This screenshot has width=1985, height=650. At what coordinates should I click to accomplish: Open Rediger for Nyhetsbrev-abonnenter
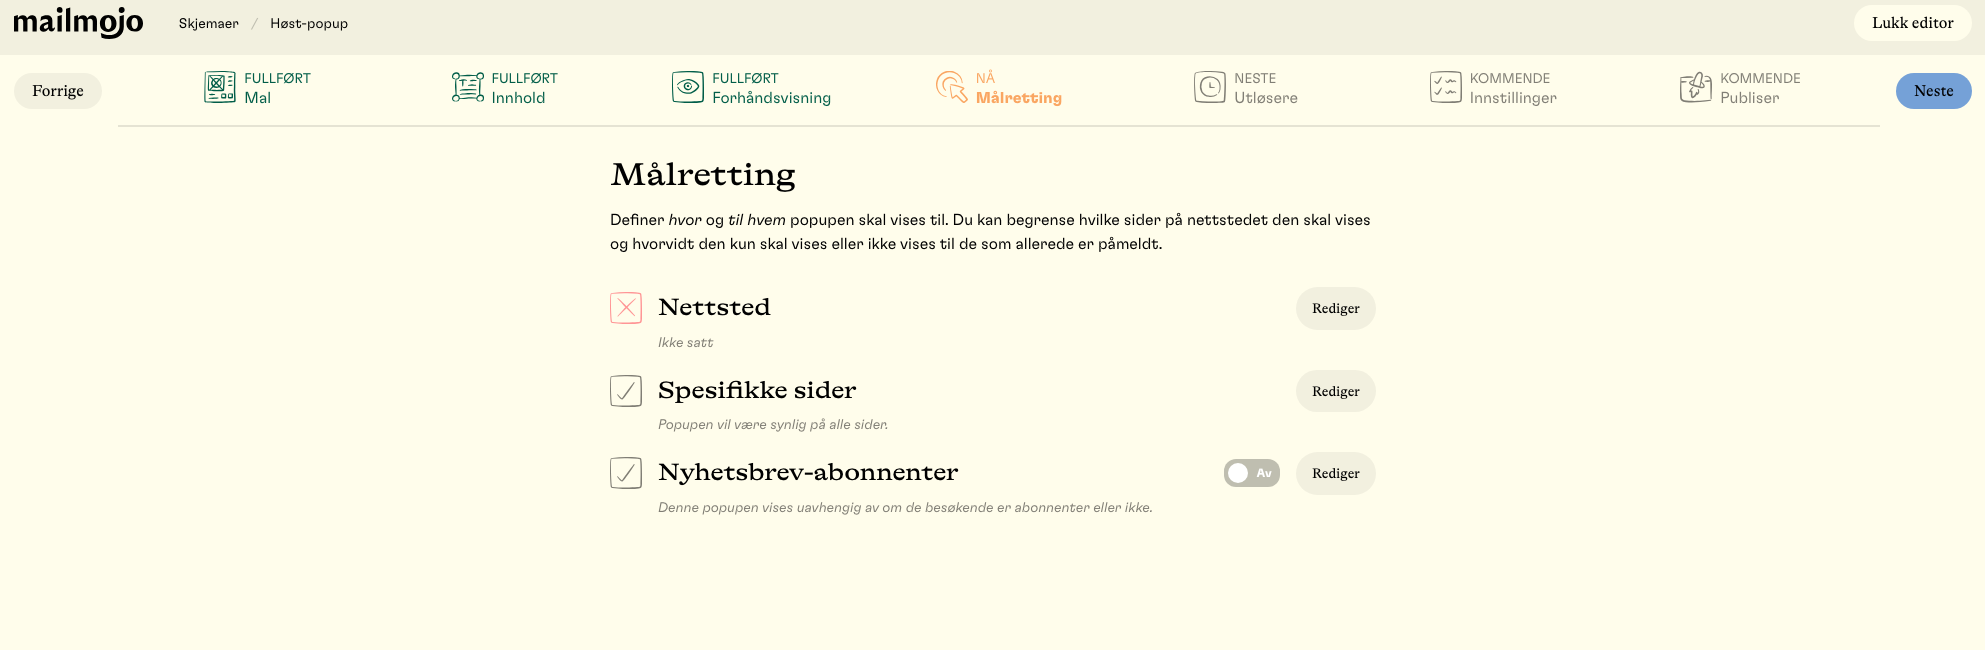click(x=1336, y=473)
